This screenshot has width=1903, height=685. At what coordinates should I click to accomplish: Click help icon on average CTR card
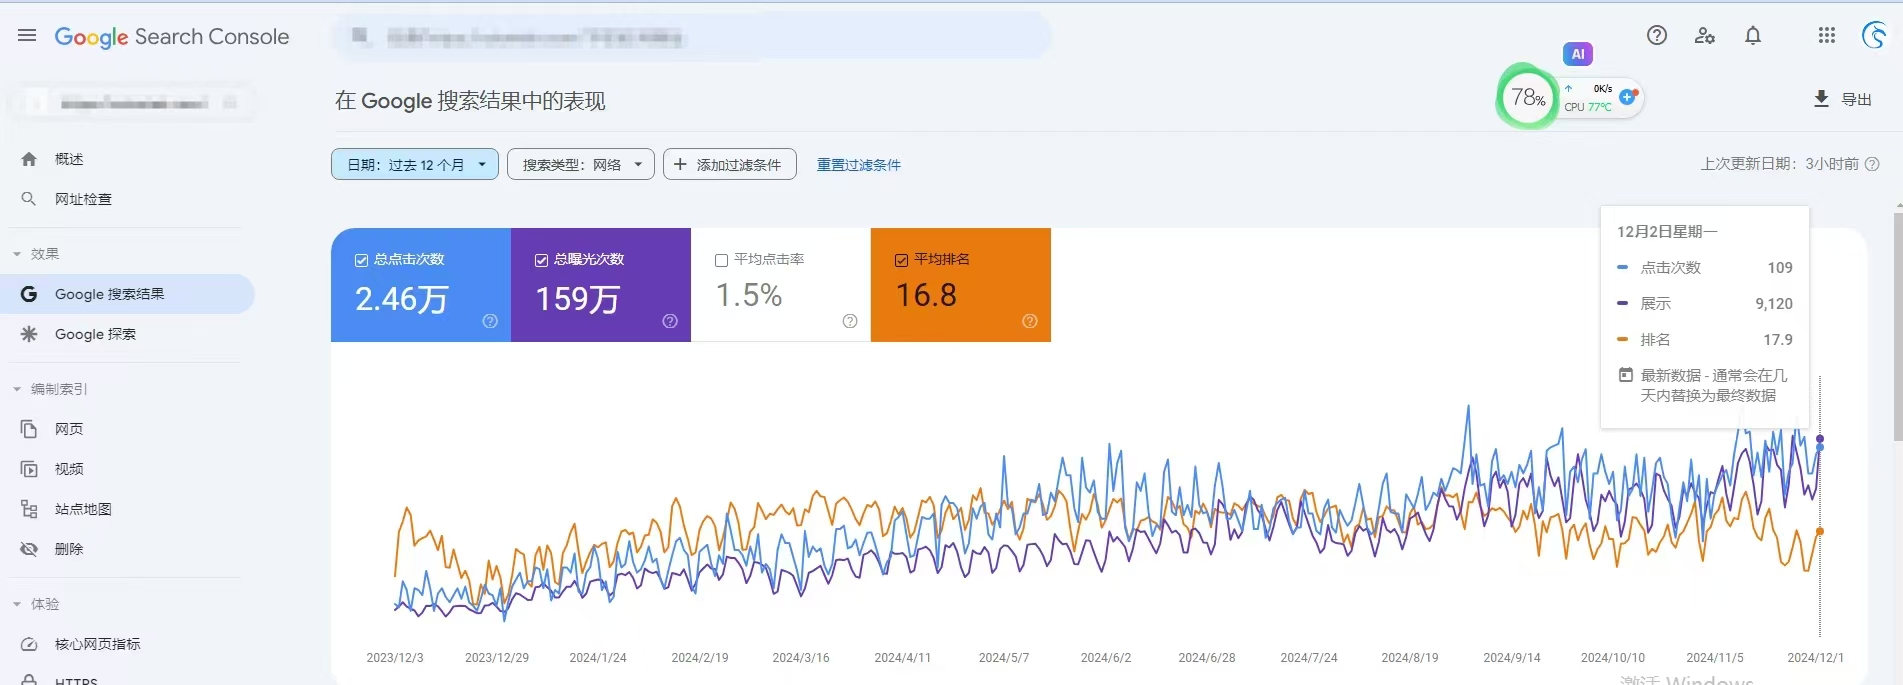(850, 321)
